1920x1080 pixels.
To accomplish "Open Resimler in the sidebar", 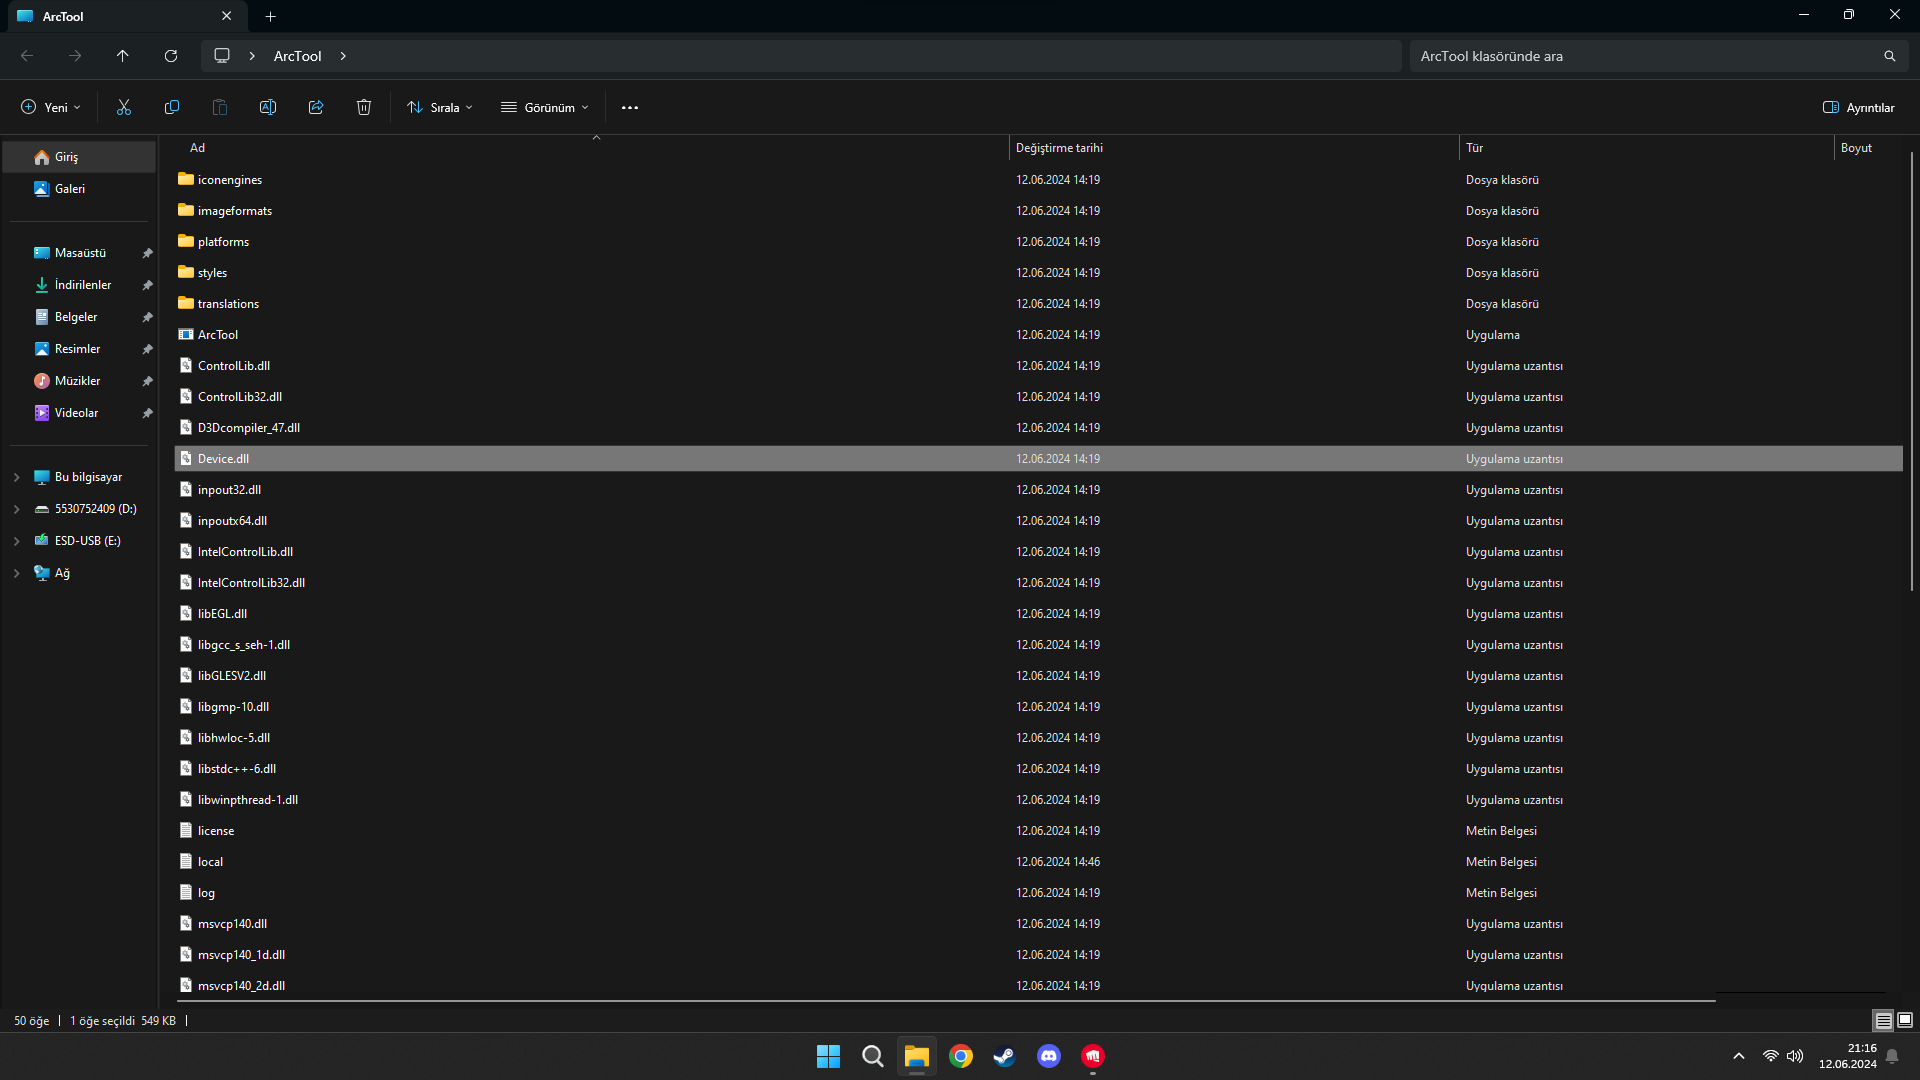I will [80, 349].
